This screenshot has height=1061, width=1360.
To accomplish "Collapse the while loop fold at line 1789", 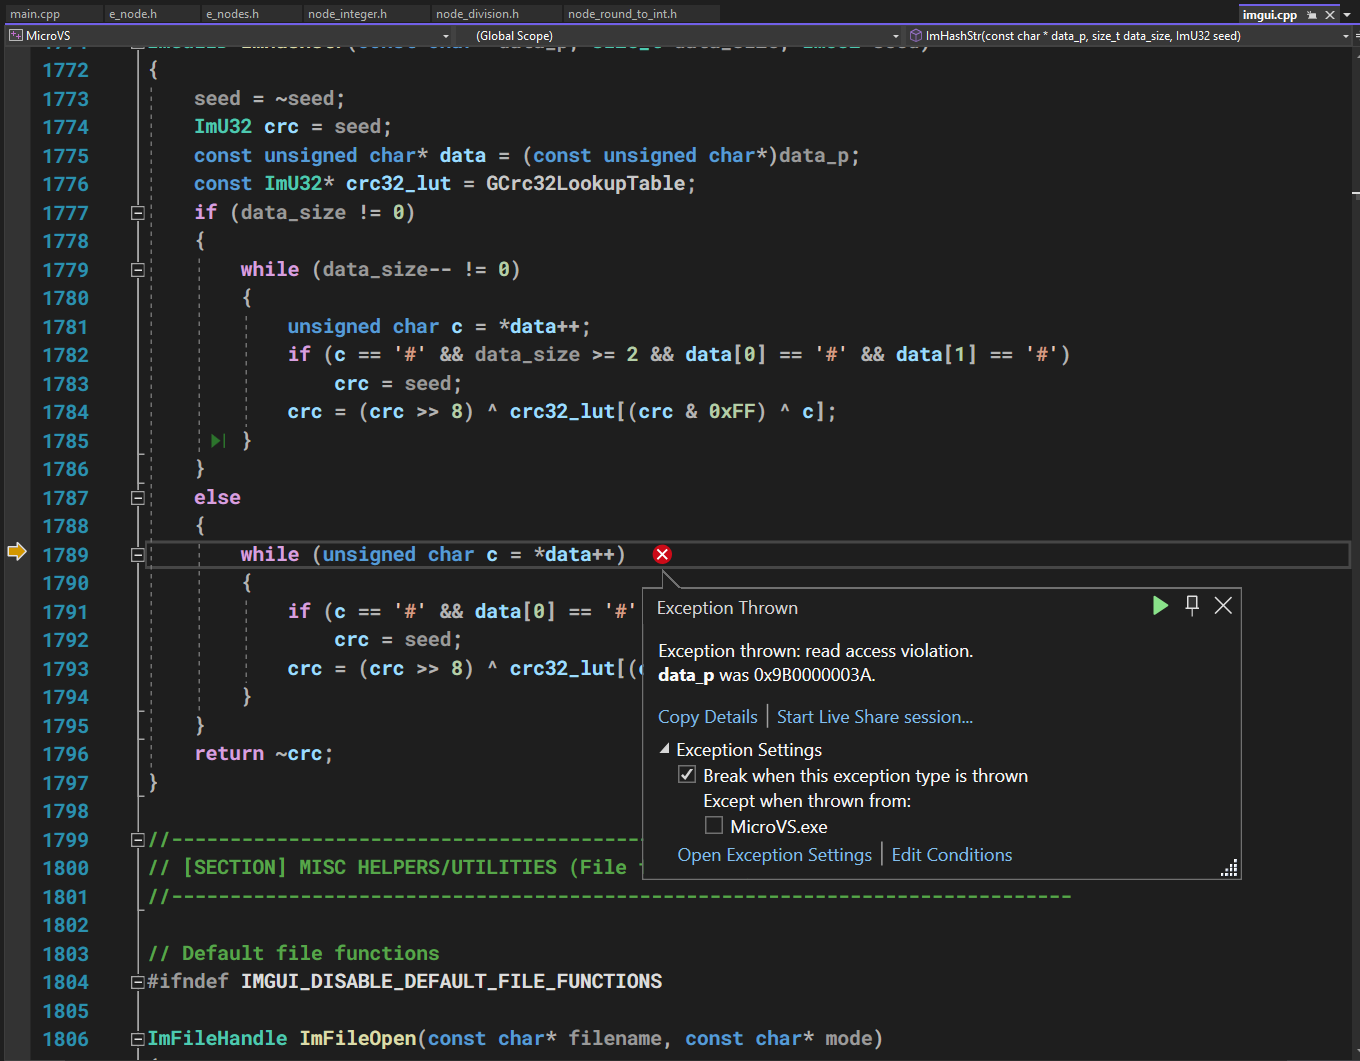I will coord(137,554).
